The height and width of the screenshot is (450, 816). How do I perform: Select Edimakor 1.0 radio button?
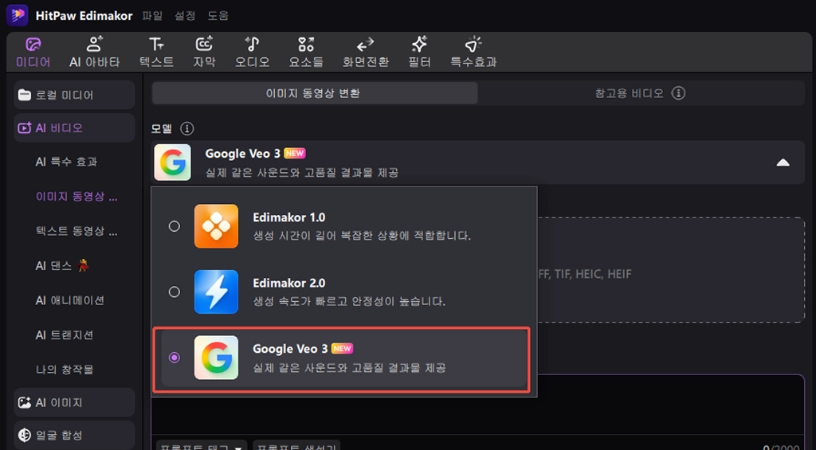pos(174,226)
